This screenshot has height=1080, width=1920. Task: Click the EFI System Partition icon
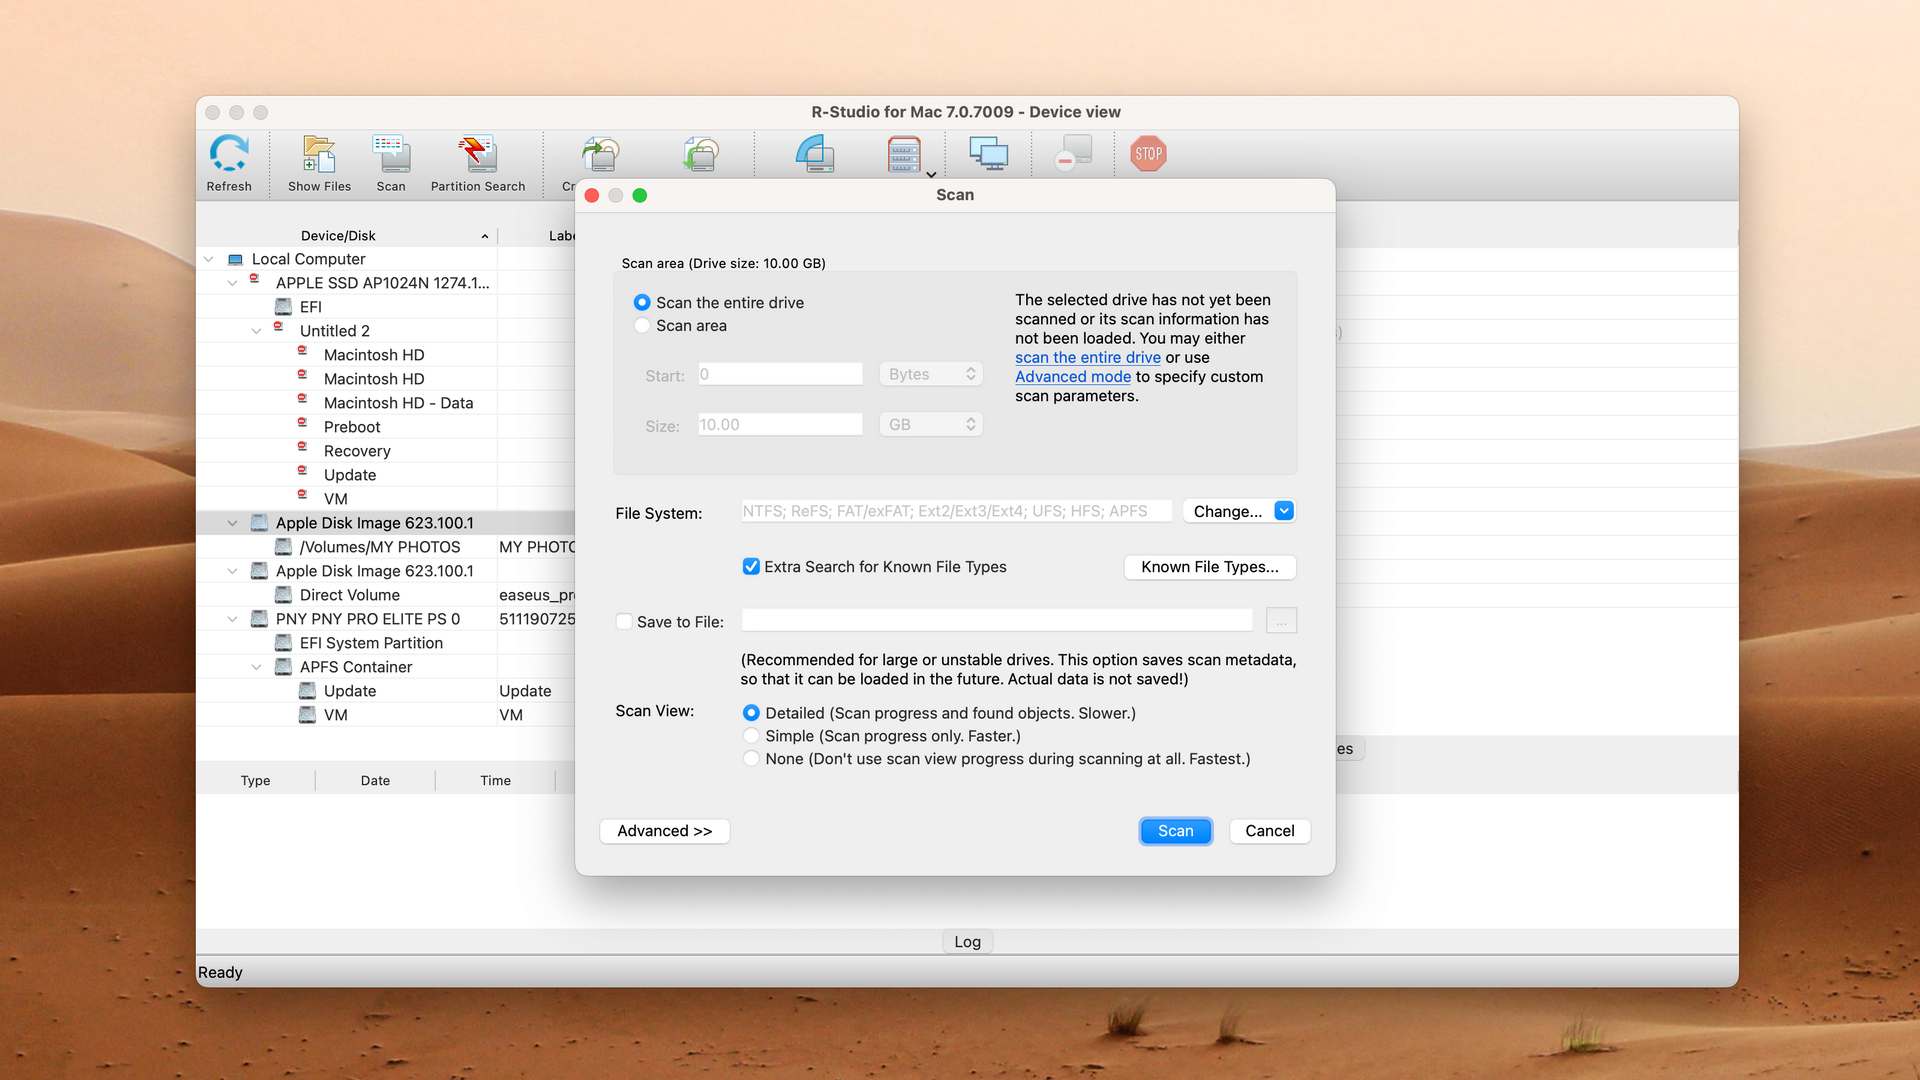[284, 643]
